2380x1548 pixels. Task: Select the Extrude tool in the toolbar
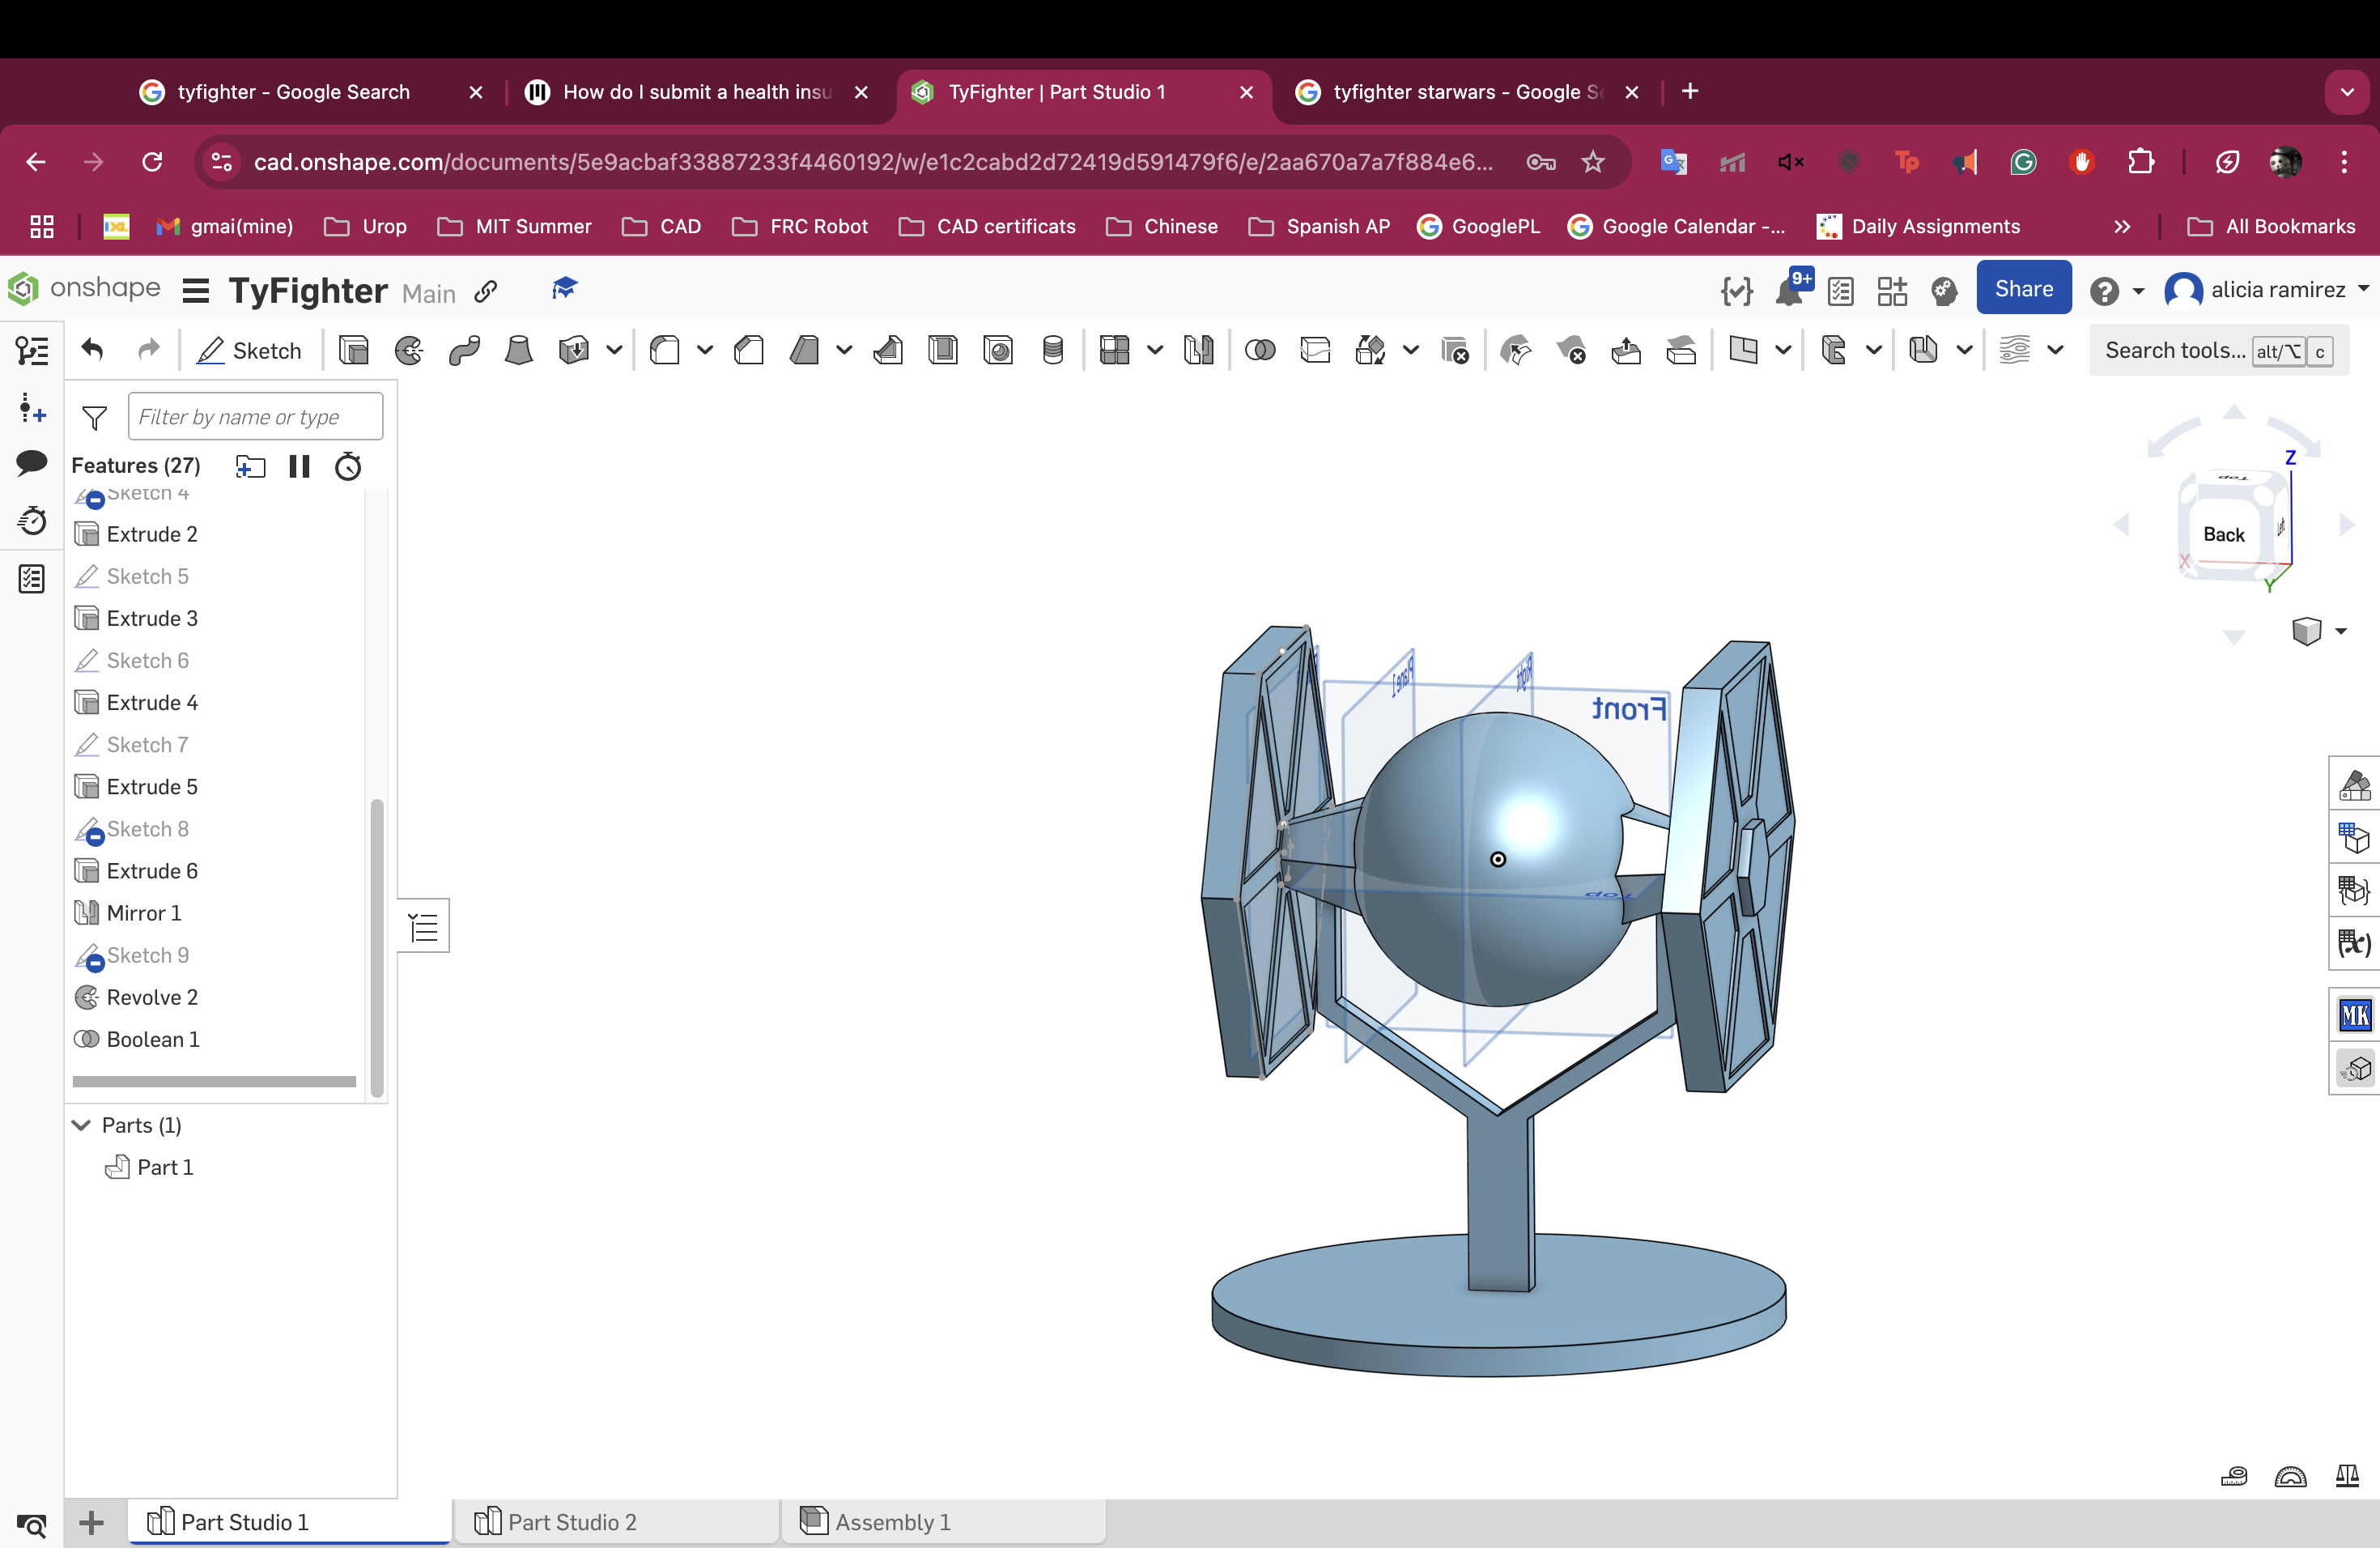click(x=354, y=350)
